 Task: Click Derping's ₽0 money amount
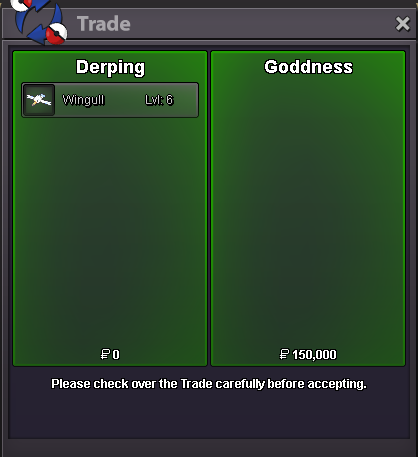110,354
